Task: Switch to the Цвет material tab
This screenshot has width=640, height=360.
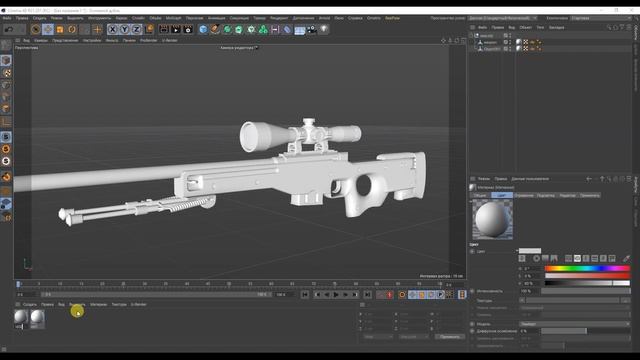Action: pyautogui.click(x=502, y=196)
